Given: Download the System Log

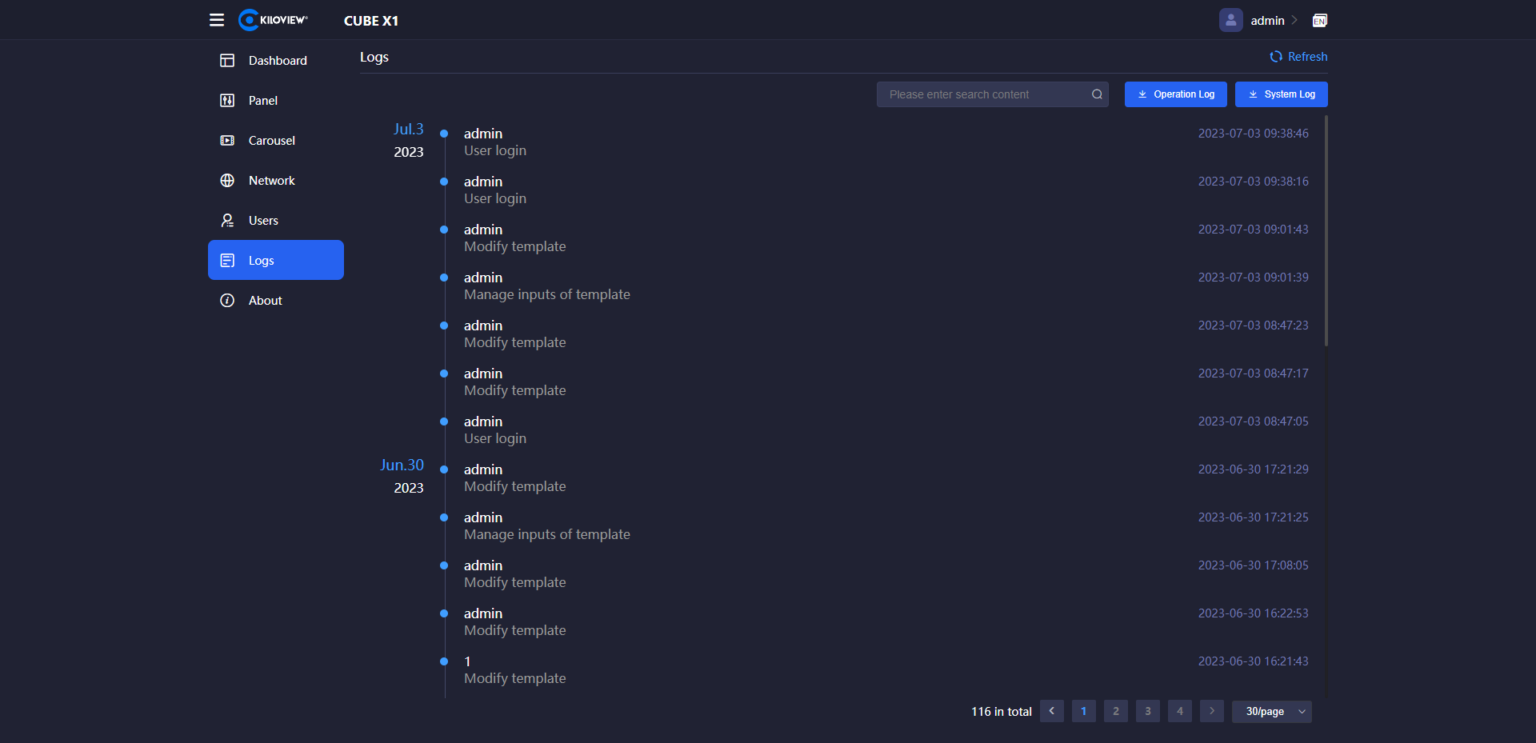Looking at the screenshot, I should 1281,94.
